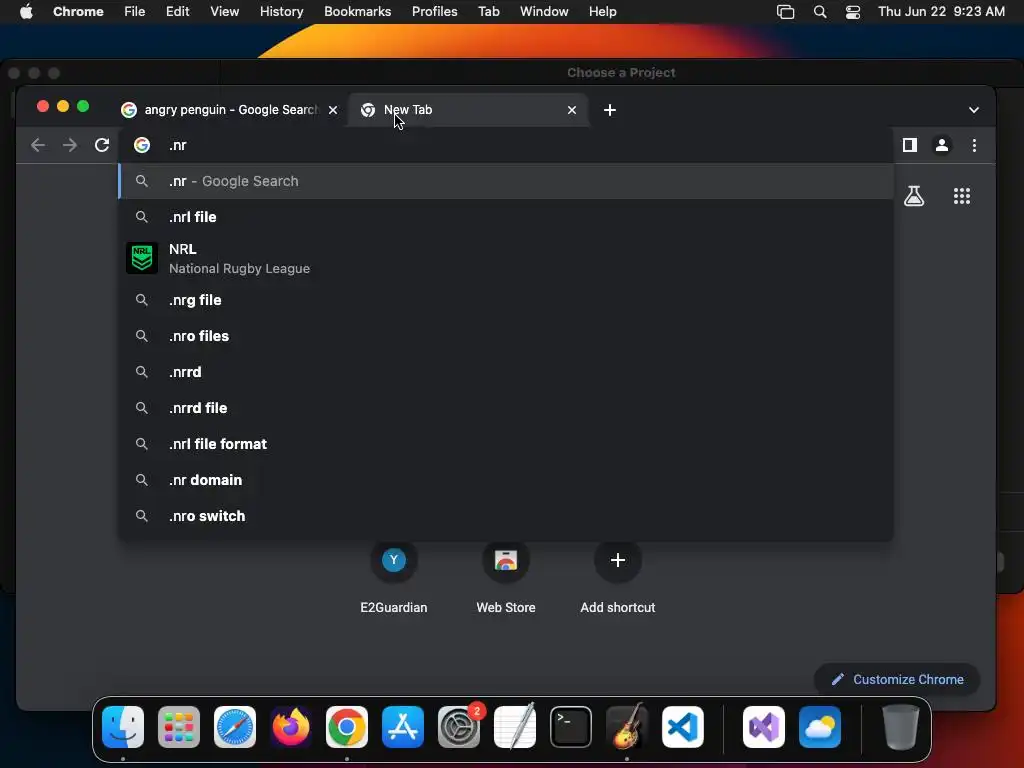1024x768 pixels.
Task: Open the Profiles menu
Action: [434, 12]
